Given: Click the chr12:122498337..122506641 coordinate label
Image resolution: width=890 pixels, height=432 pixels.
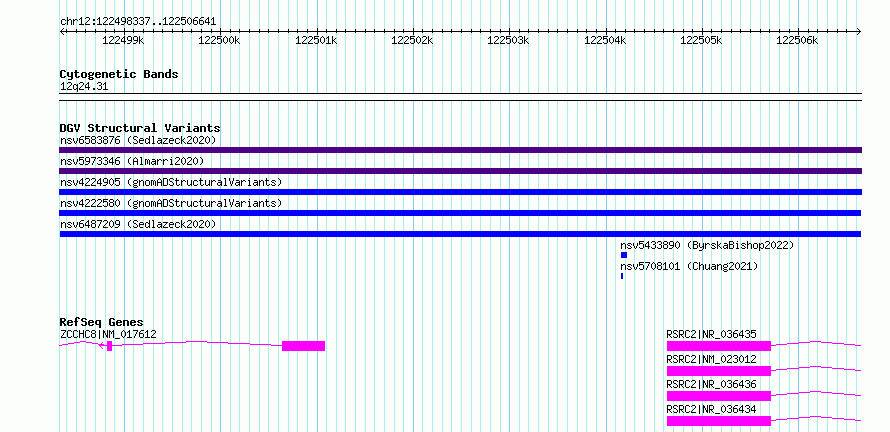Looking at the screenshot, I should 138,22.
